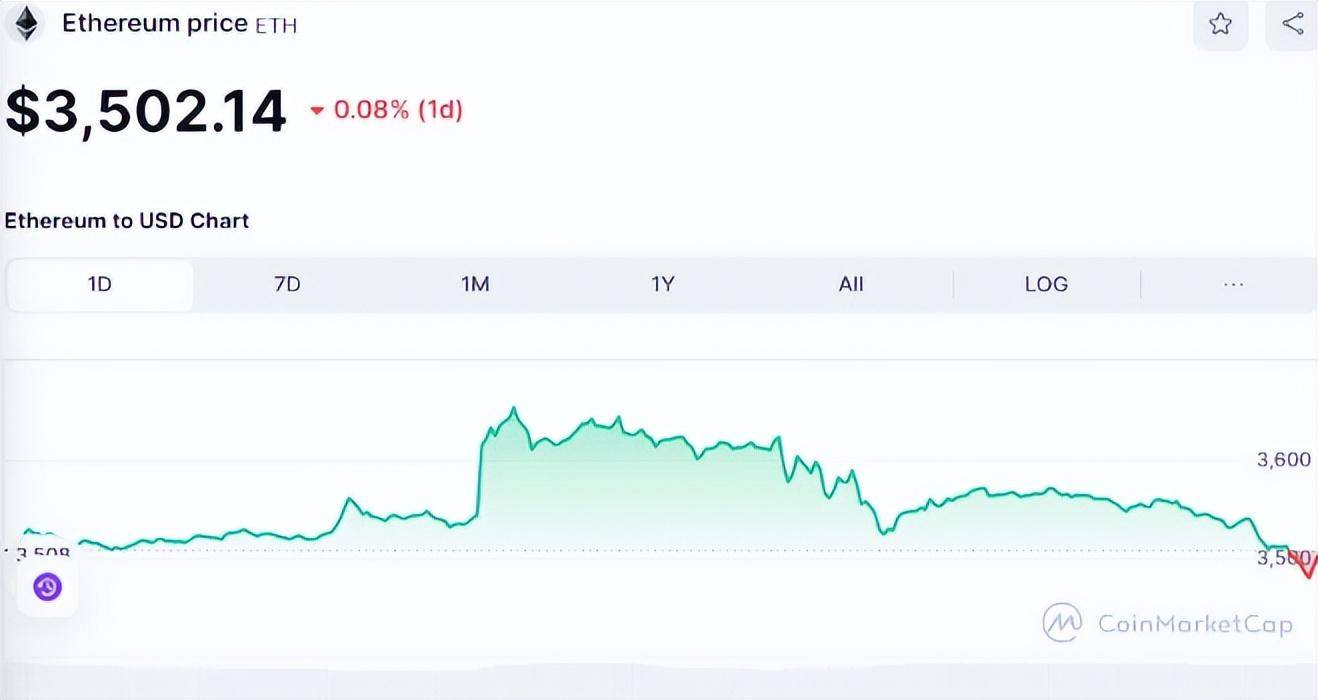
Task: Toggle LOG scale on chart
Action: [x=1046, y=284]
